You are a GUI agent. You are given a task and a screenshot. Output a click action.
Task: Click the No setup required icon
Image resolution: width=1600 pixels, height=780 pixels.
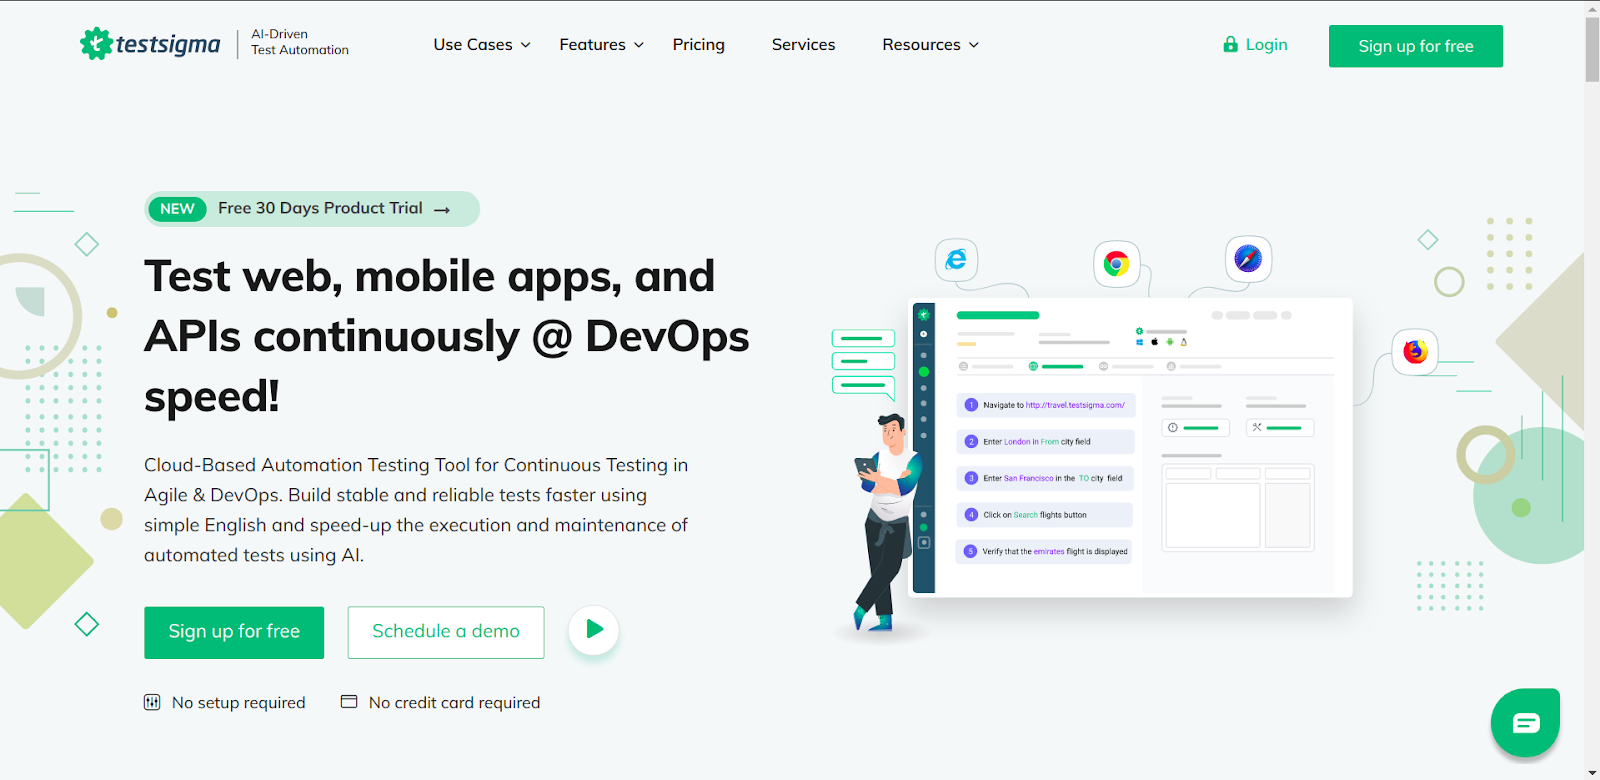pyautogui.click(x=152, y=702)
